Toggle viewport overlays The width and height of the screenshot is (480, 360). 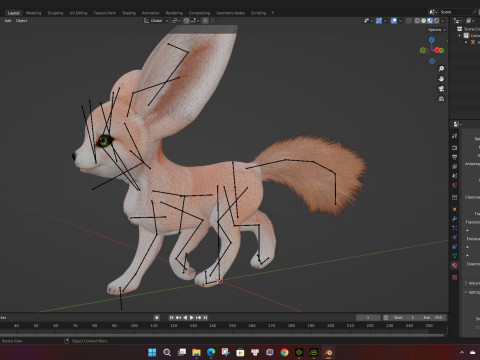pyautogui.click(x=394, y=21)
